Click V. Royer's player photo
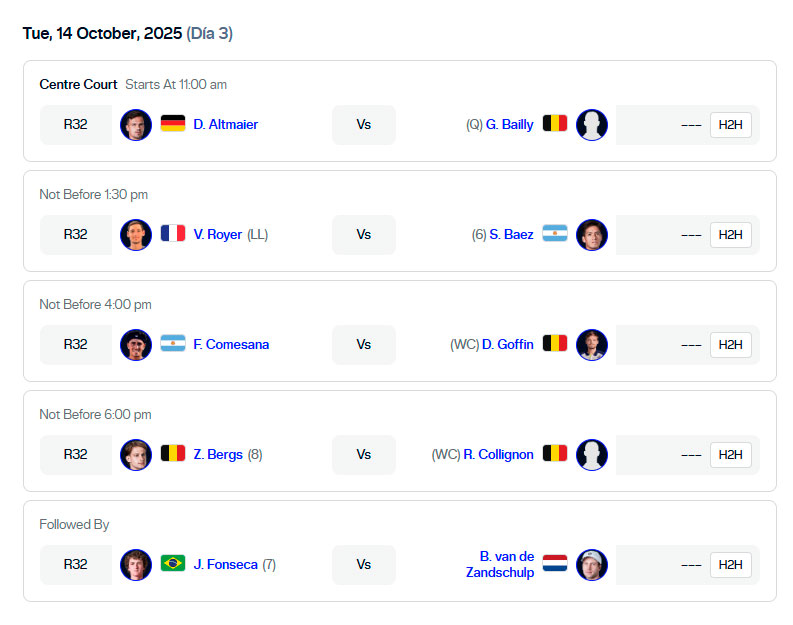This screenshot has width=793, height=625. point(135,235)
